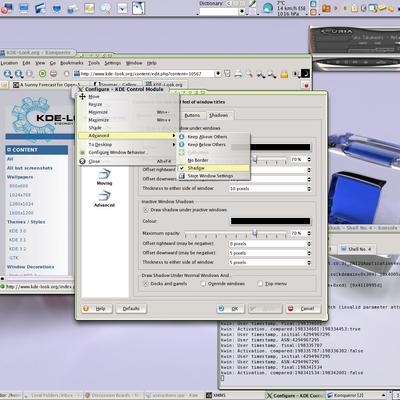Toggle the Docks and panels checkbox

(146, 284)
